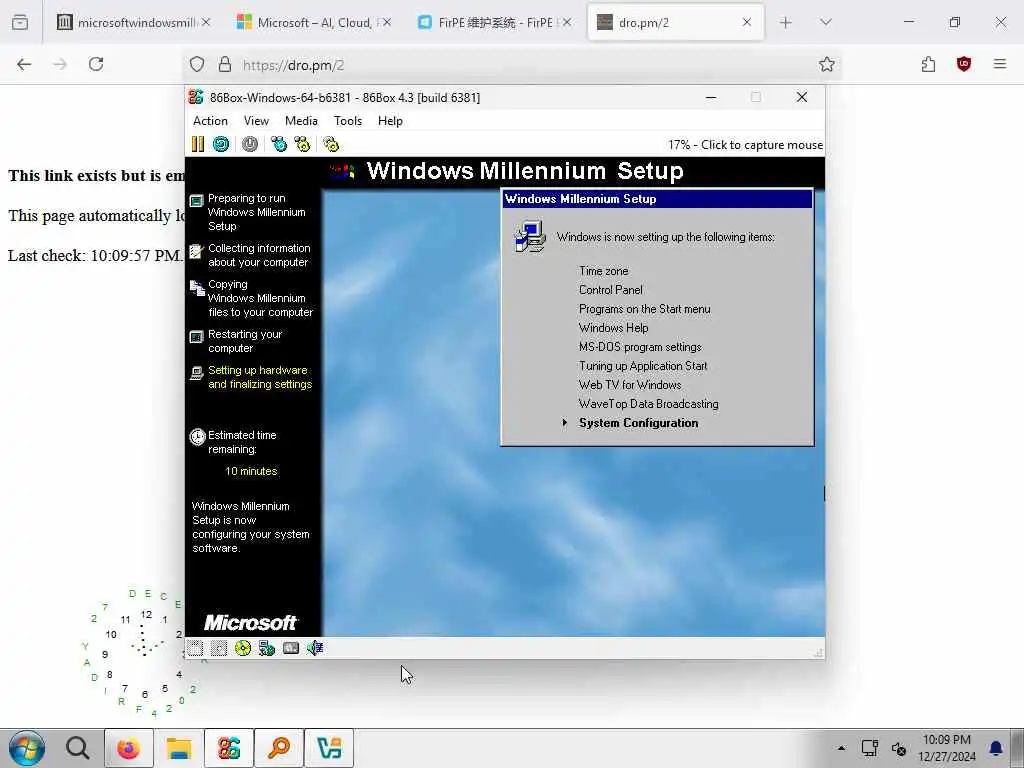Open File Explorer from the taskbar
This screenshot has height=768, width=1024.
pyautogui.click(x=178, y=748)
